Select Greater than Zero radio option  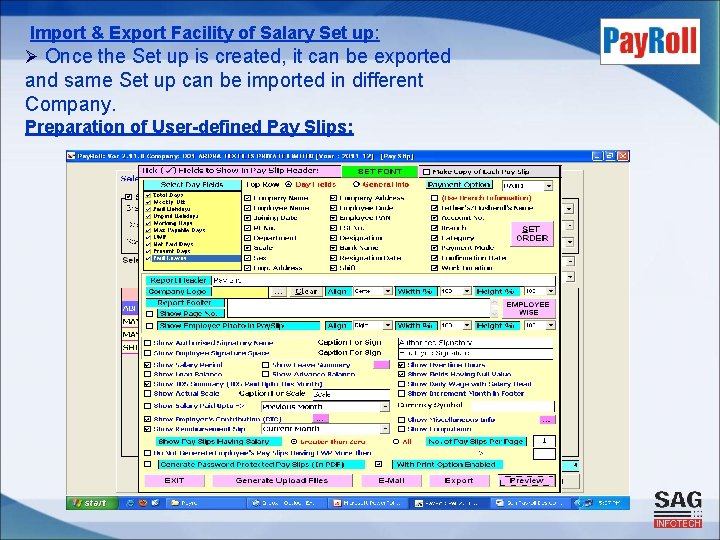[x=294, y=442]
